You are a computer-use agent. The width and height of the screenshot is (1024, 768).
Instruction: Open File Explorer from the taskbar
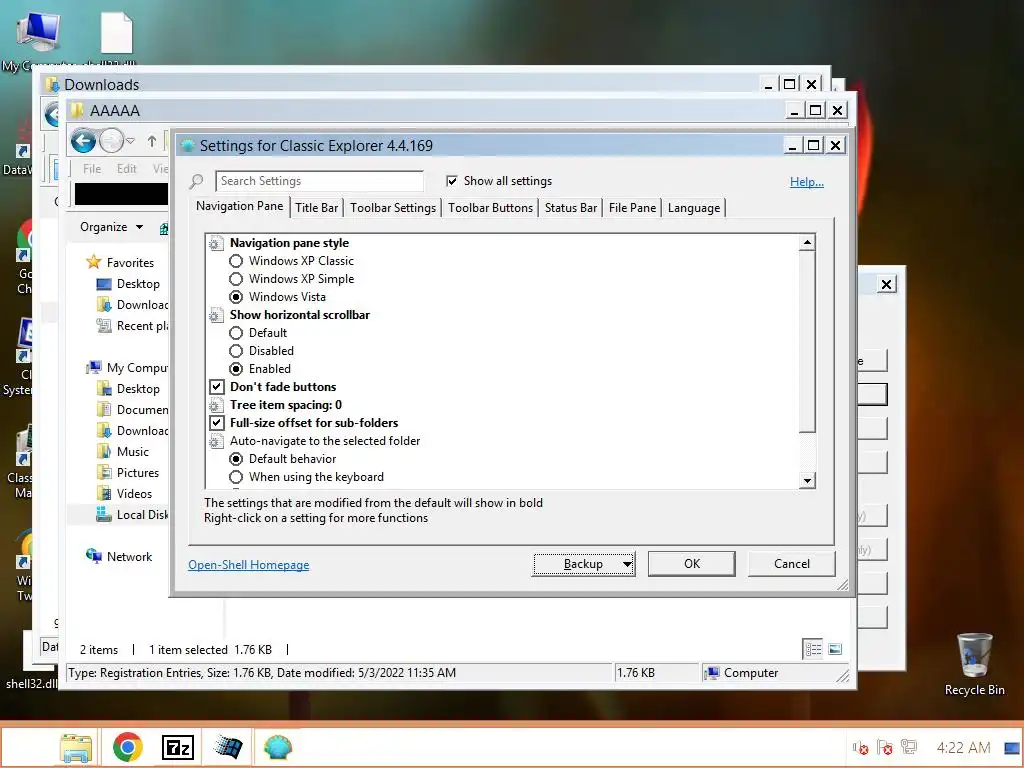tap(76, 748)
